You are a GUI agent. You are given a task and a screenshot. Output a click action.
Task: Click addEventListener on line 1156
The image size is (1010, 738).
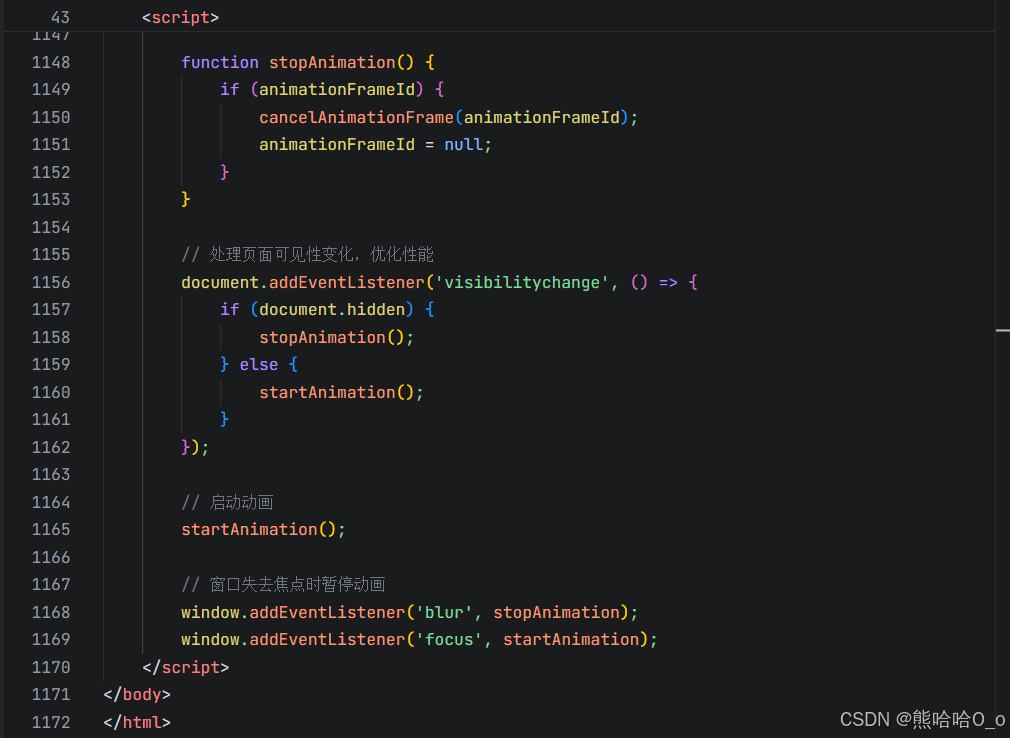[x=347, y=282]
